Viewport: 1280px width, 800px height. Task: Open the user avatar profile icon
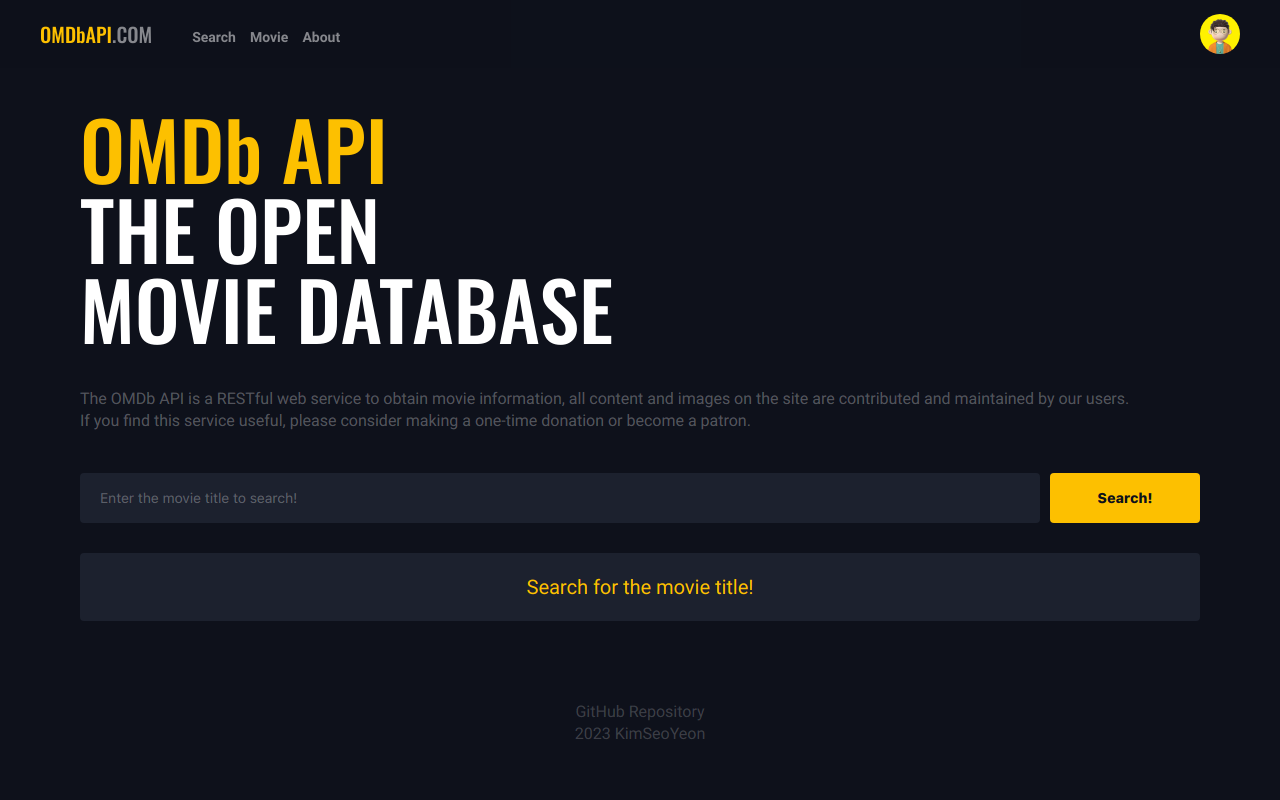coord(1220,34)
